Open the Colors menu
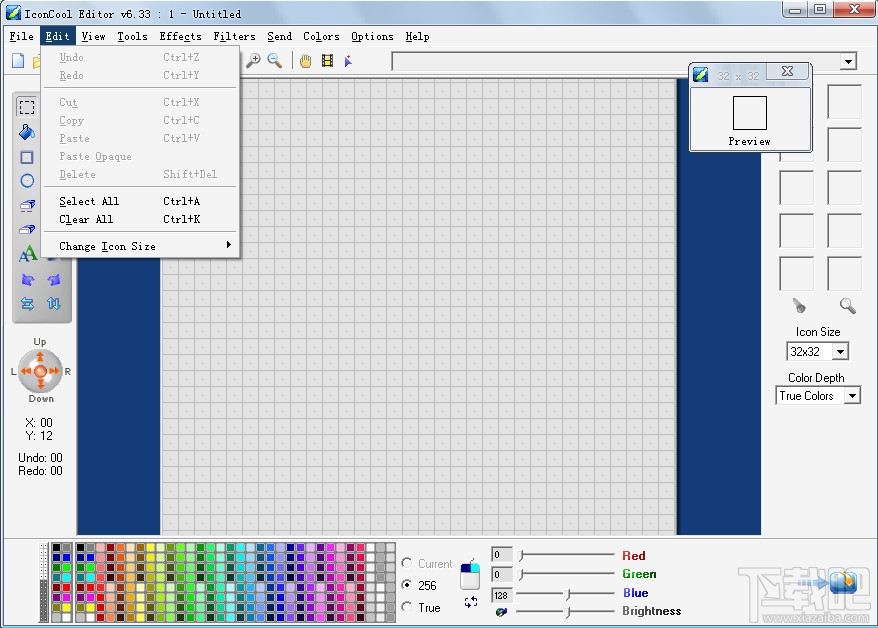Screen dimensions: 878x628 point(320,36)
